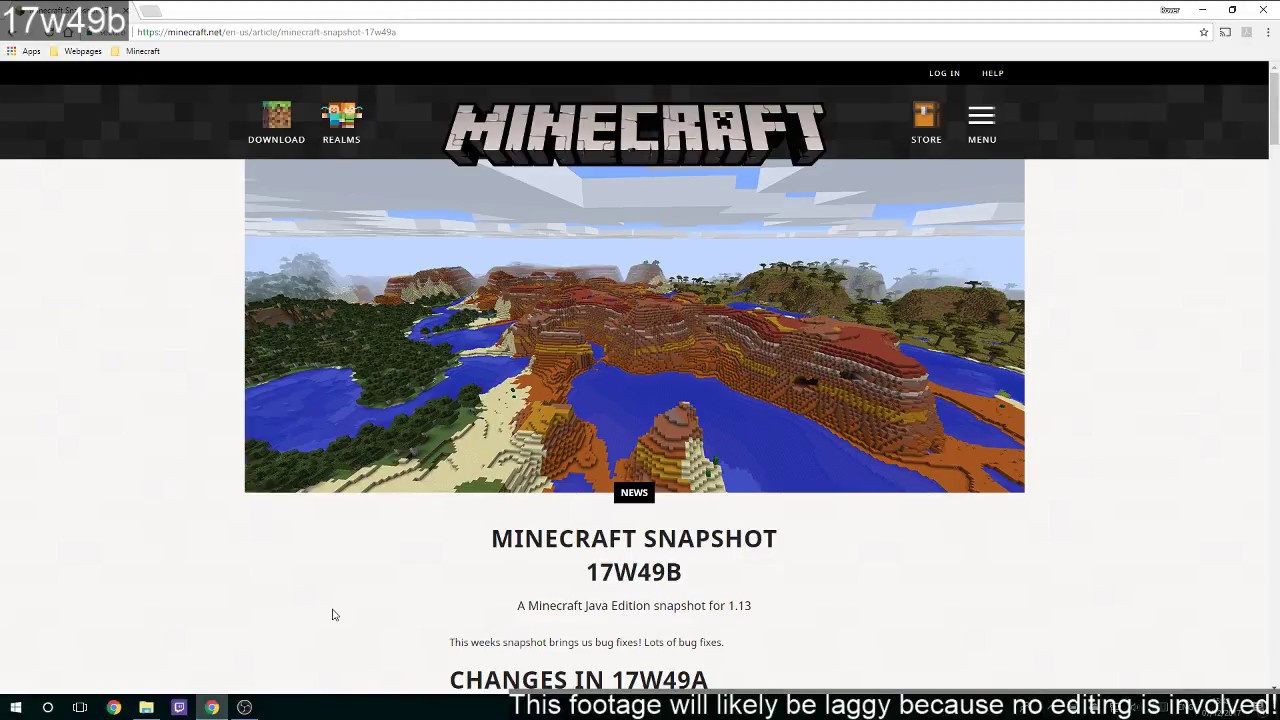Open the Minecraft bookmark folder
Image resolution: width=1280 pixels, height=720 pixels.
coord(136,51)
